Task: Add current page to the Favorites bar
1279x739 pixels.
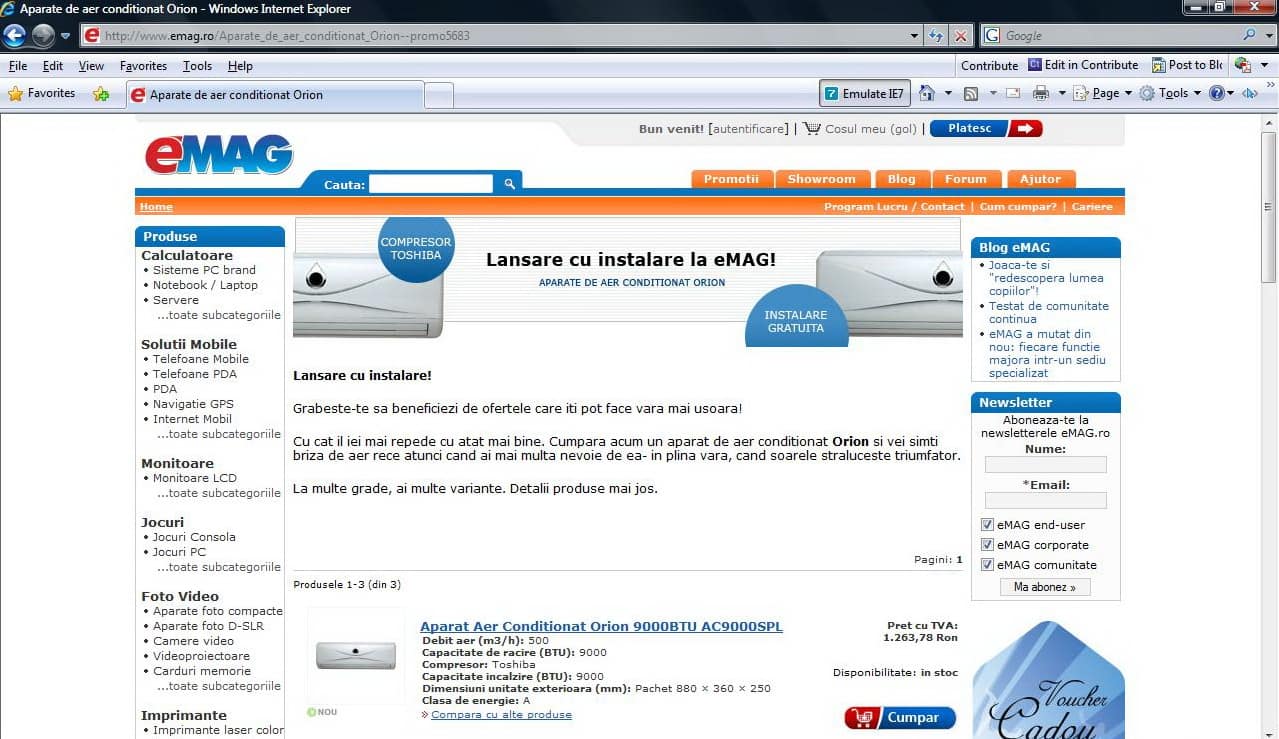Action: point(101,94)
